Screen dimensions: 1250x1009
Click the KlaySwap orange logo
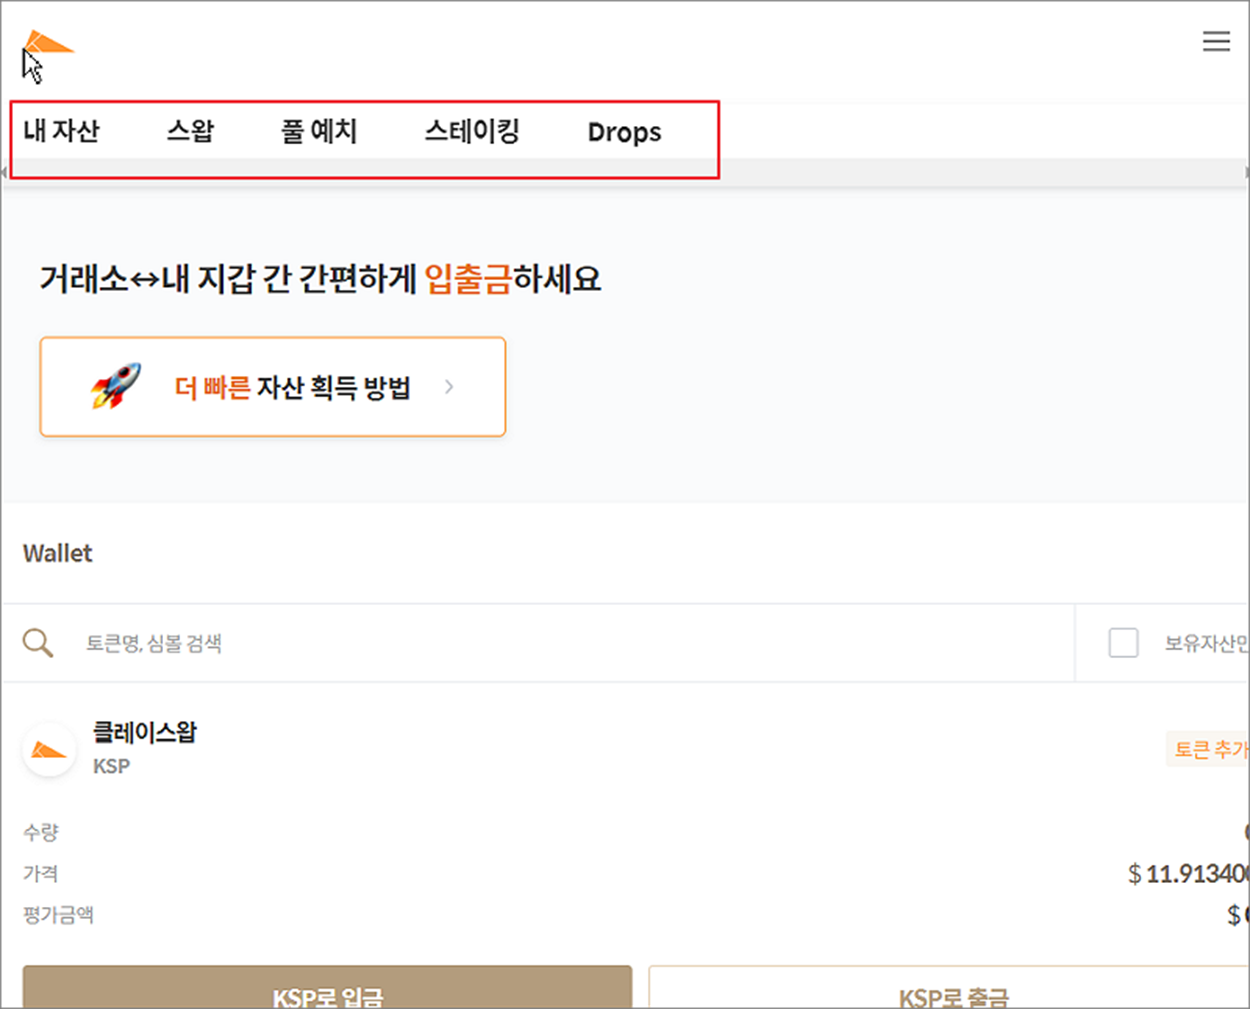pyautogui.click(x=48, y=44)
